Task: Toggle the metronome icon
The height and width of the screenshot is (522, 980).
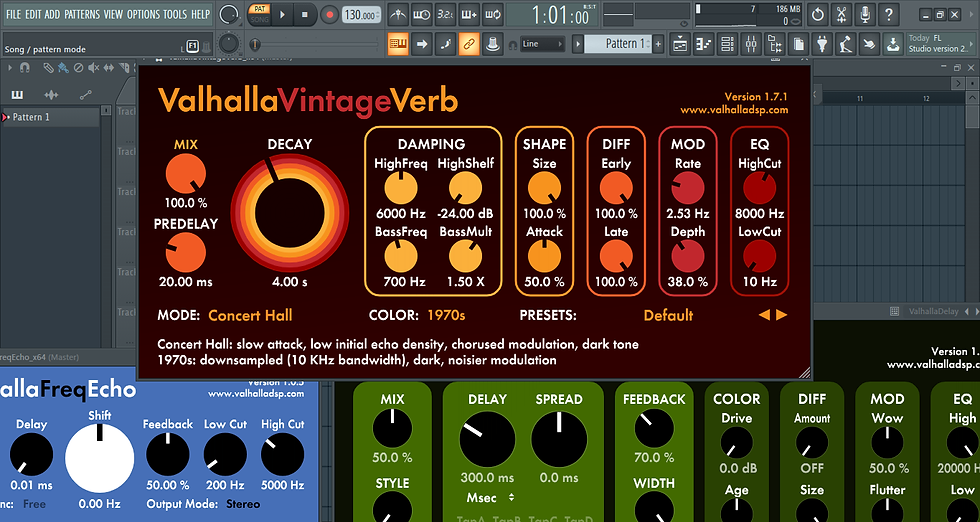Action: point(398,14)
